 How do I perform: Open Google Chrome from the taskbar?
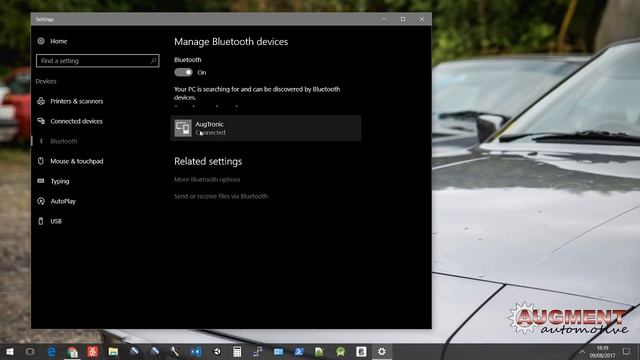(x=73, y=351)
